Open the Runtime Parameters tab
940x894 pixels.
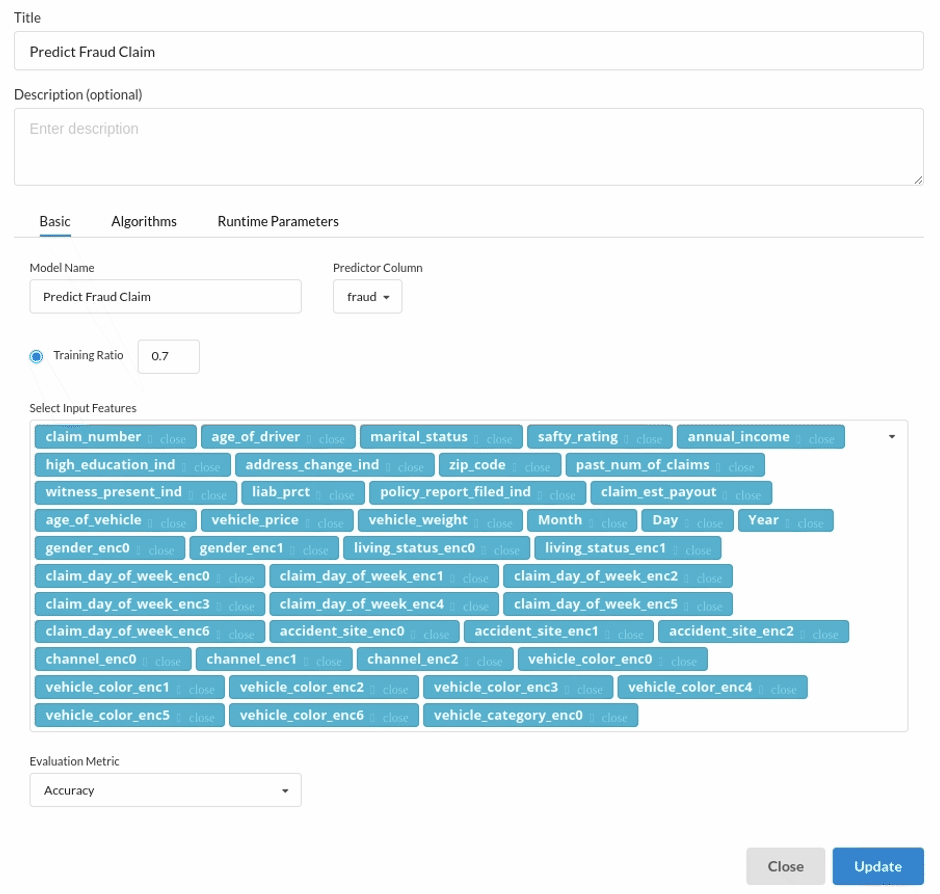[278, 221]
